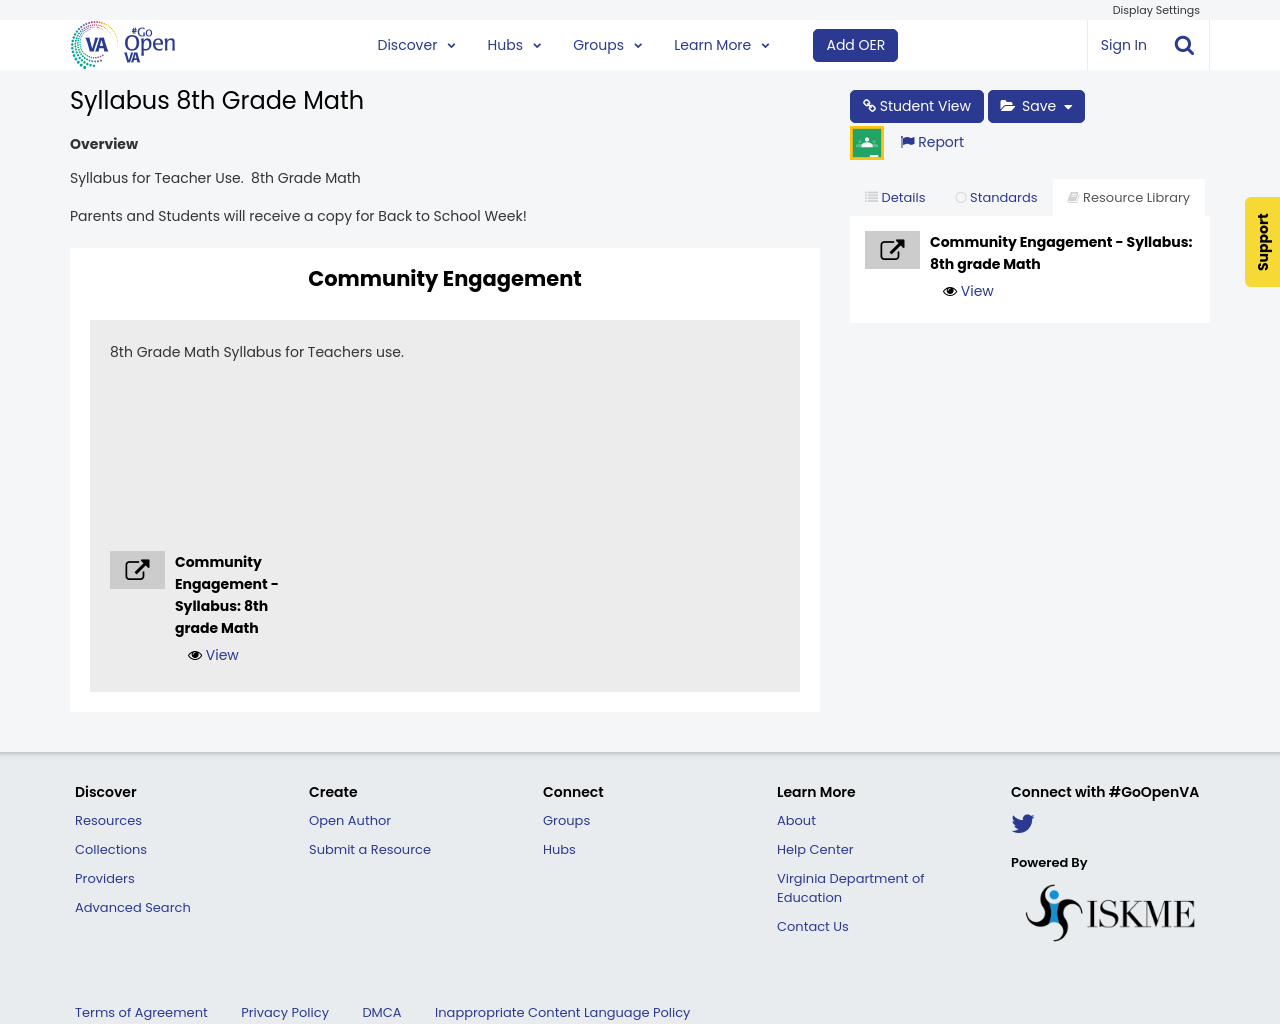
Task: Click the GoOpenVA logo
Action: pyautogui.click(x=120, y=44)
